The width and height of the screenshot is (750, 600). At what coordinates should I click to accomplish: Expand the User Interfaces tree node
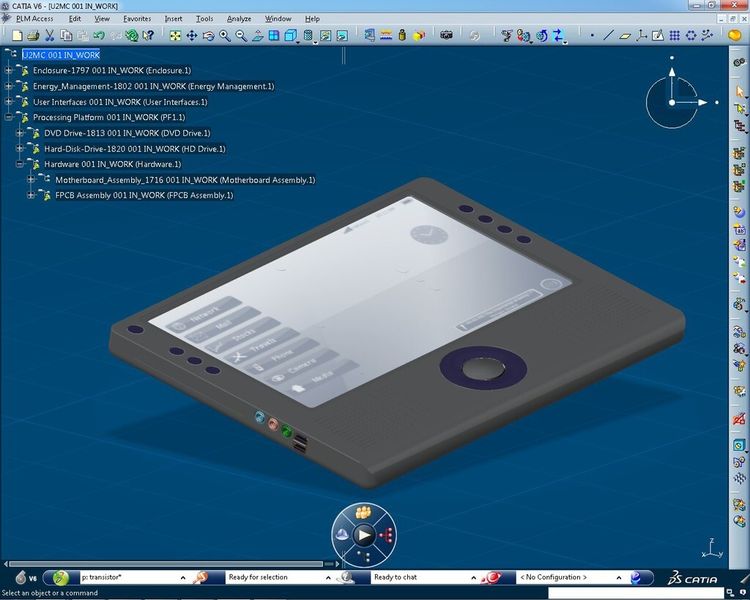(x=9, y=102)
